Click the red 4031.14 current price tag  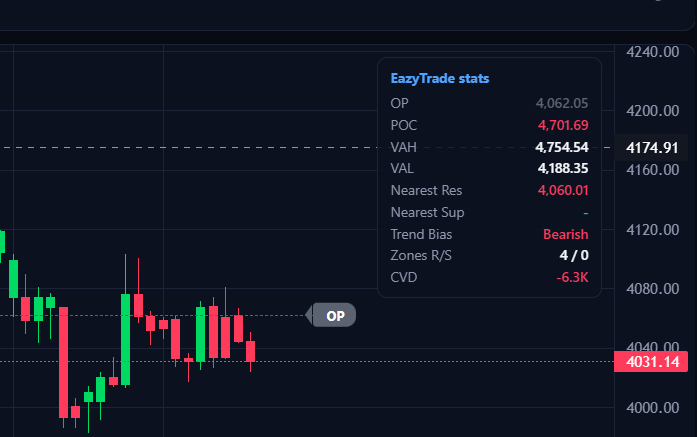pyautogui.click(x=651, y=361)
